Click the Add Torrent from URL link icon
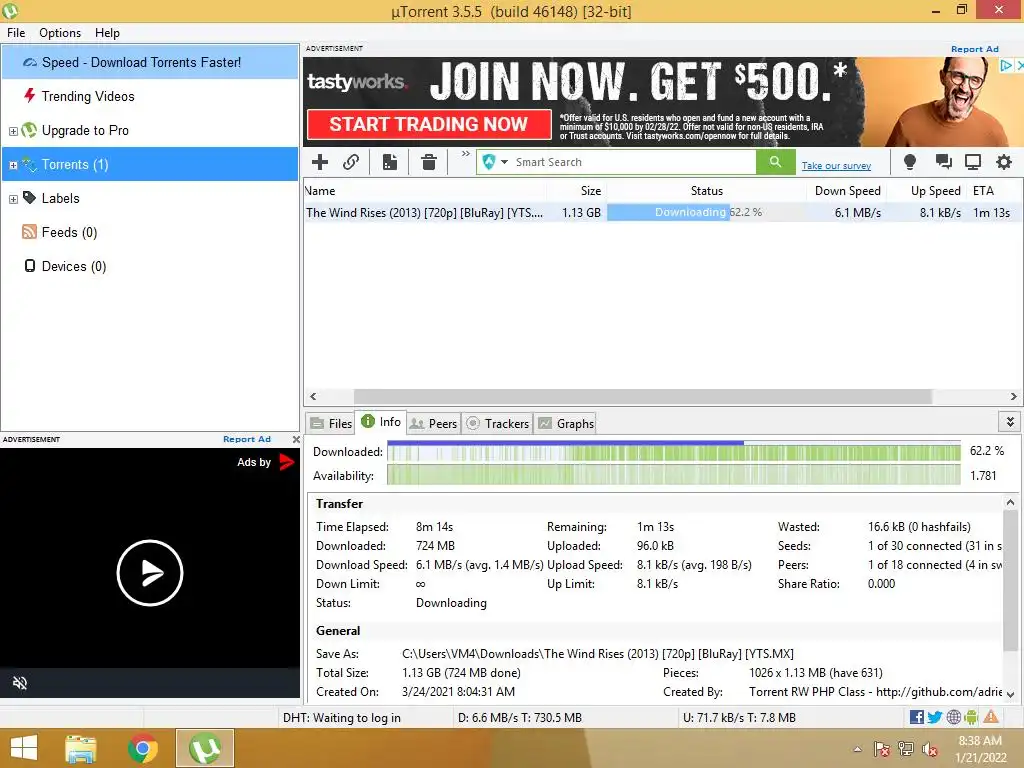The height and width of the screenshot is (768, 1024). point(351,162)
